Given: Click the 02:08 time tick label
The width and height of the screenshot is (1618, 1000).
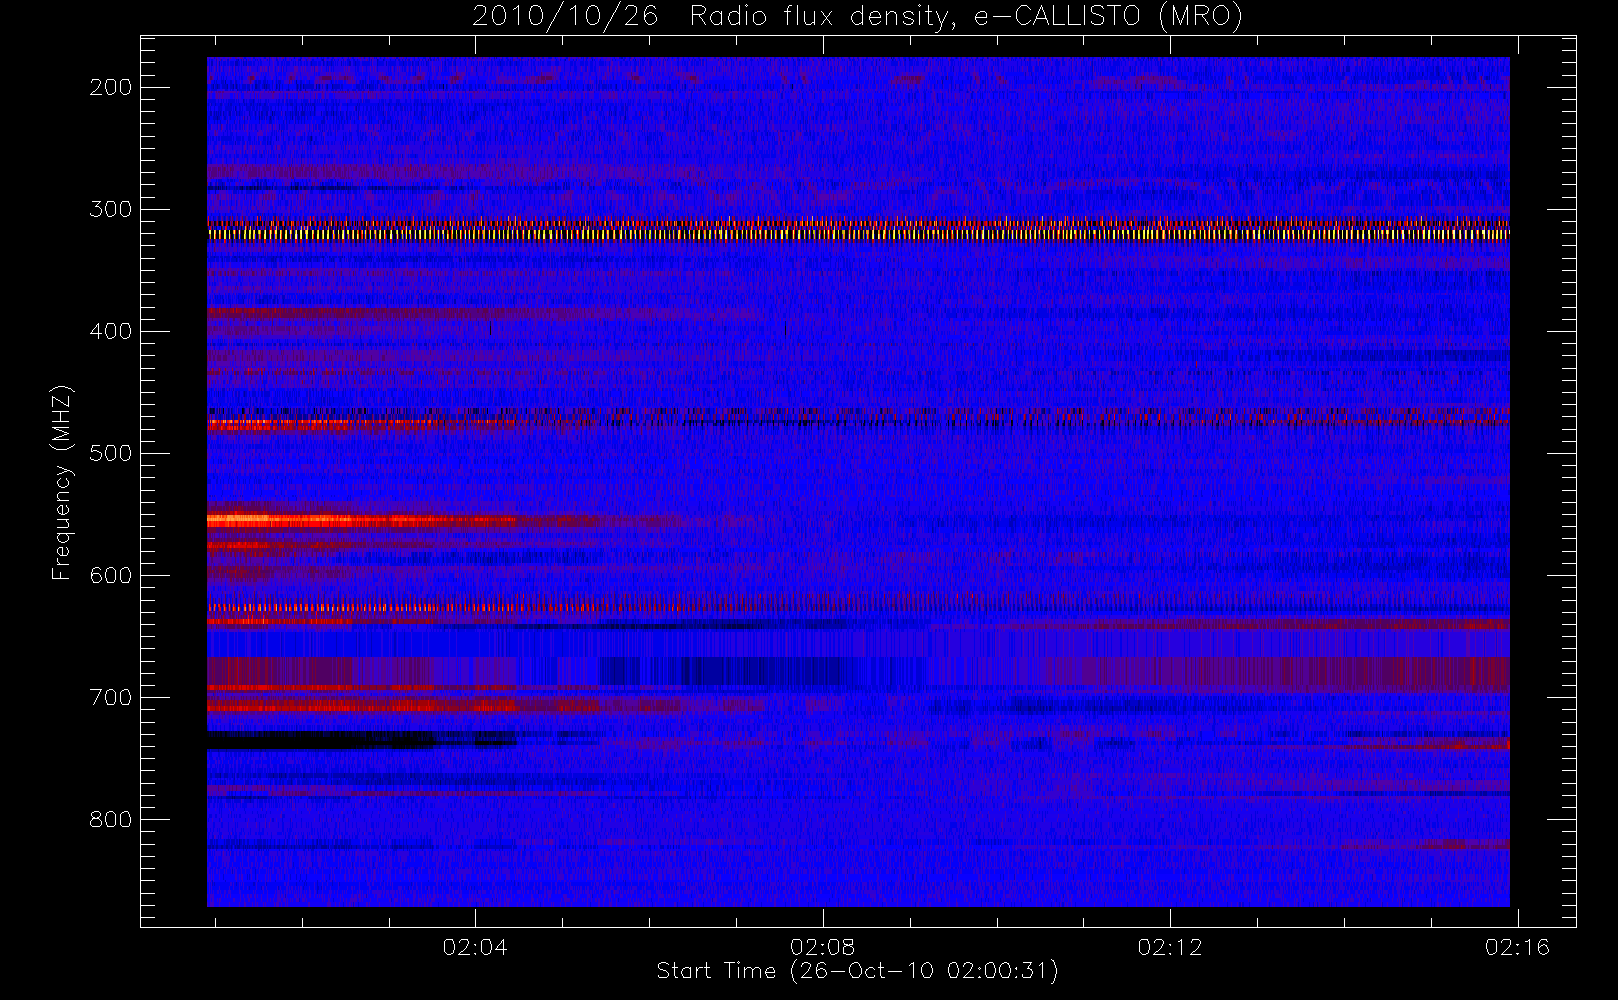Looking at the screenshot, I should [x=822, y=946].
